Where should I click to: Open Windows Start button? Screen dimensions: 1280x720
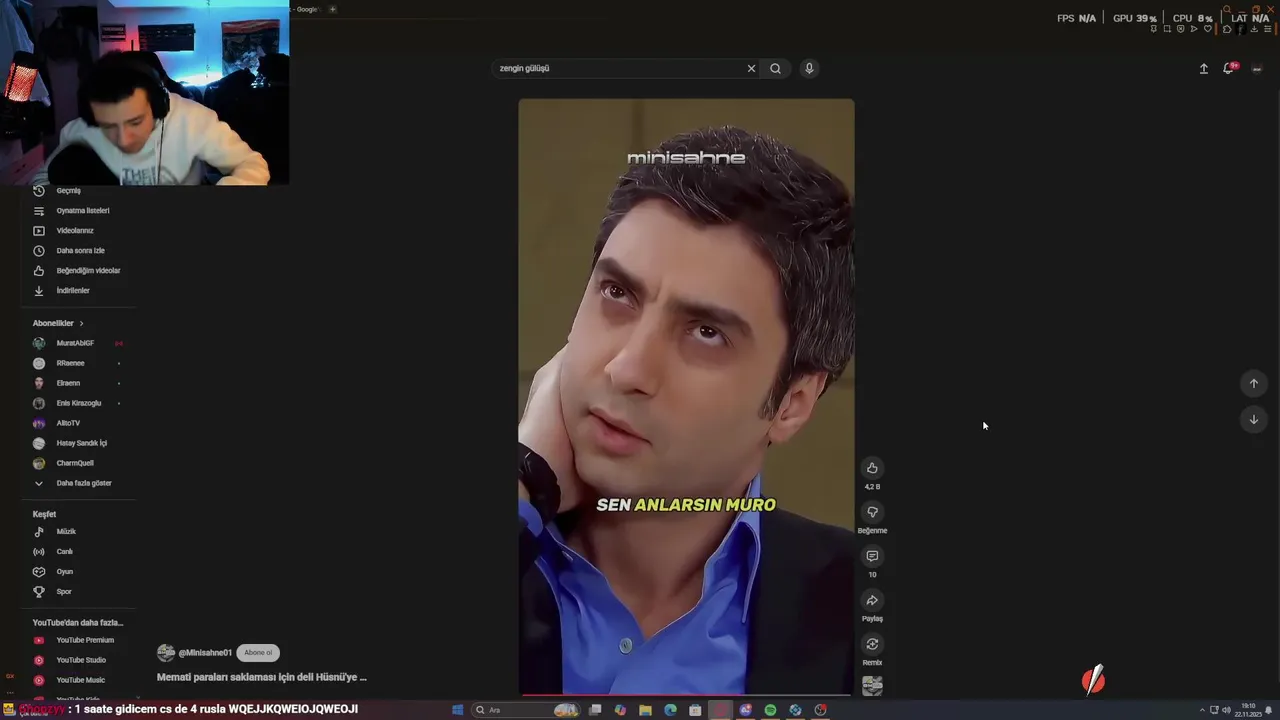pos(457,710)
